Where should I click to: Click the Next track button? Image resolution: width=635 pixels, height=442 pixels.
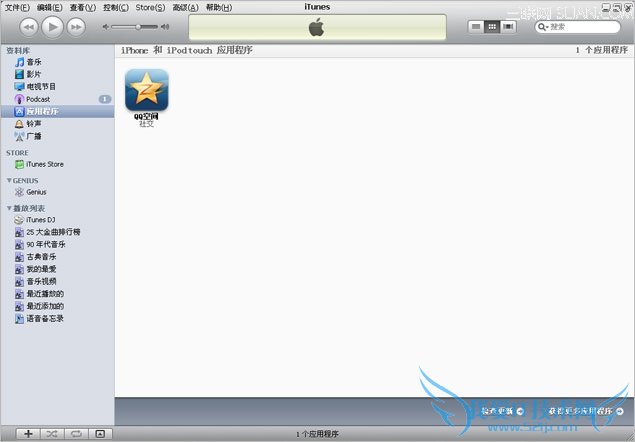[76, 27]
